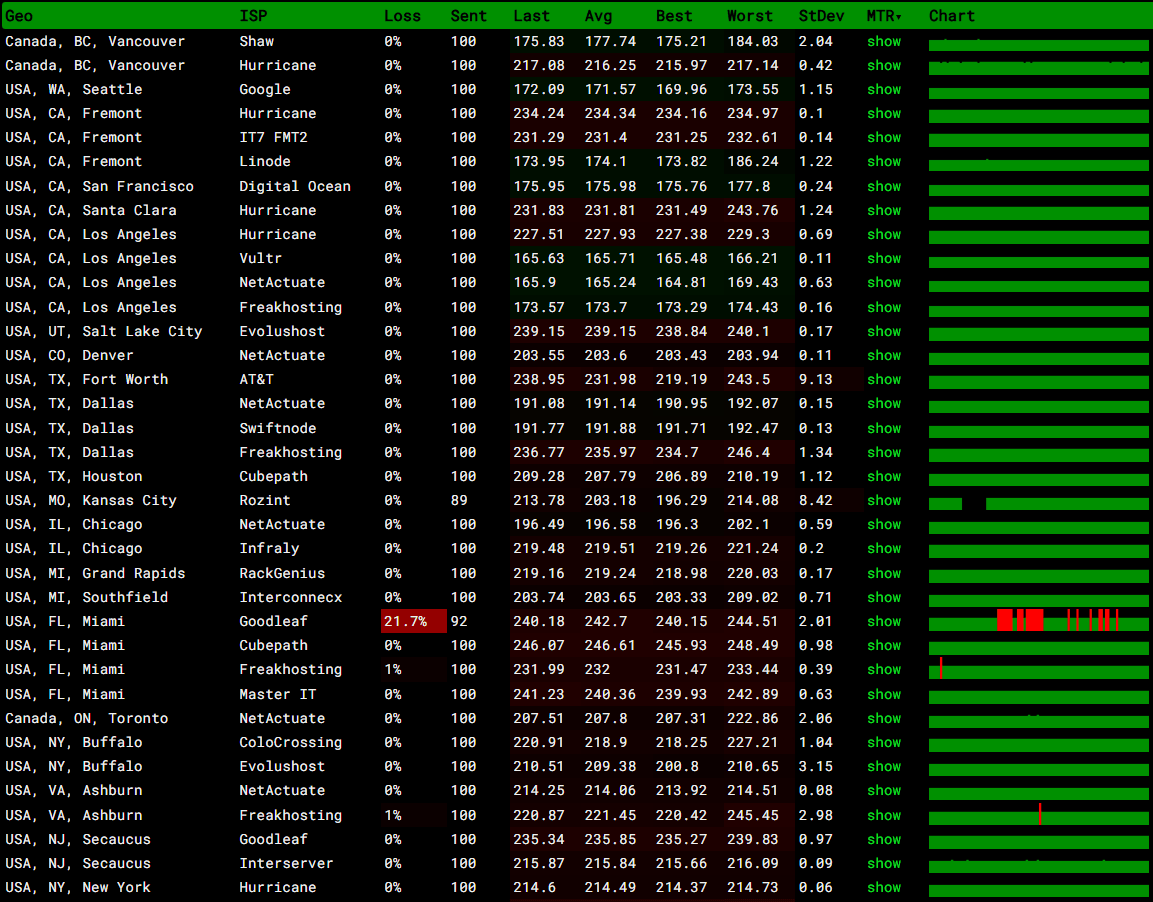This screenshot has height=902, width=1153.
Task: Click the Ashburn Freakhosting chart bar
Action: coord(1038,815)
